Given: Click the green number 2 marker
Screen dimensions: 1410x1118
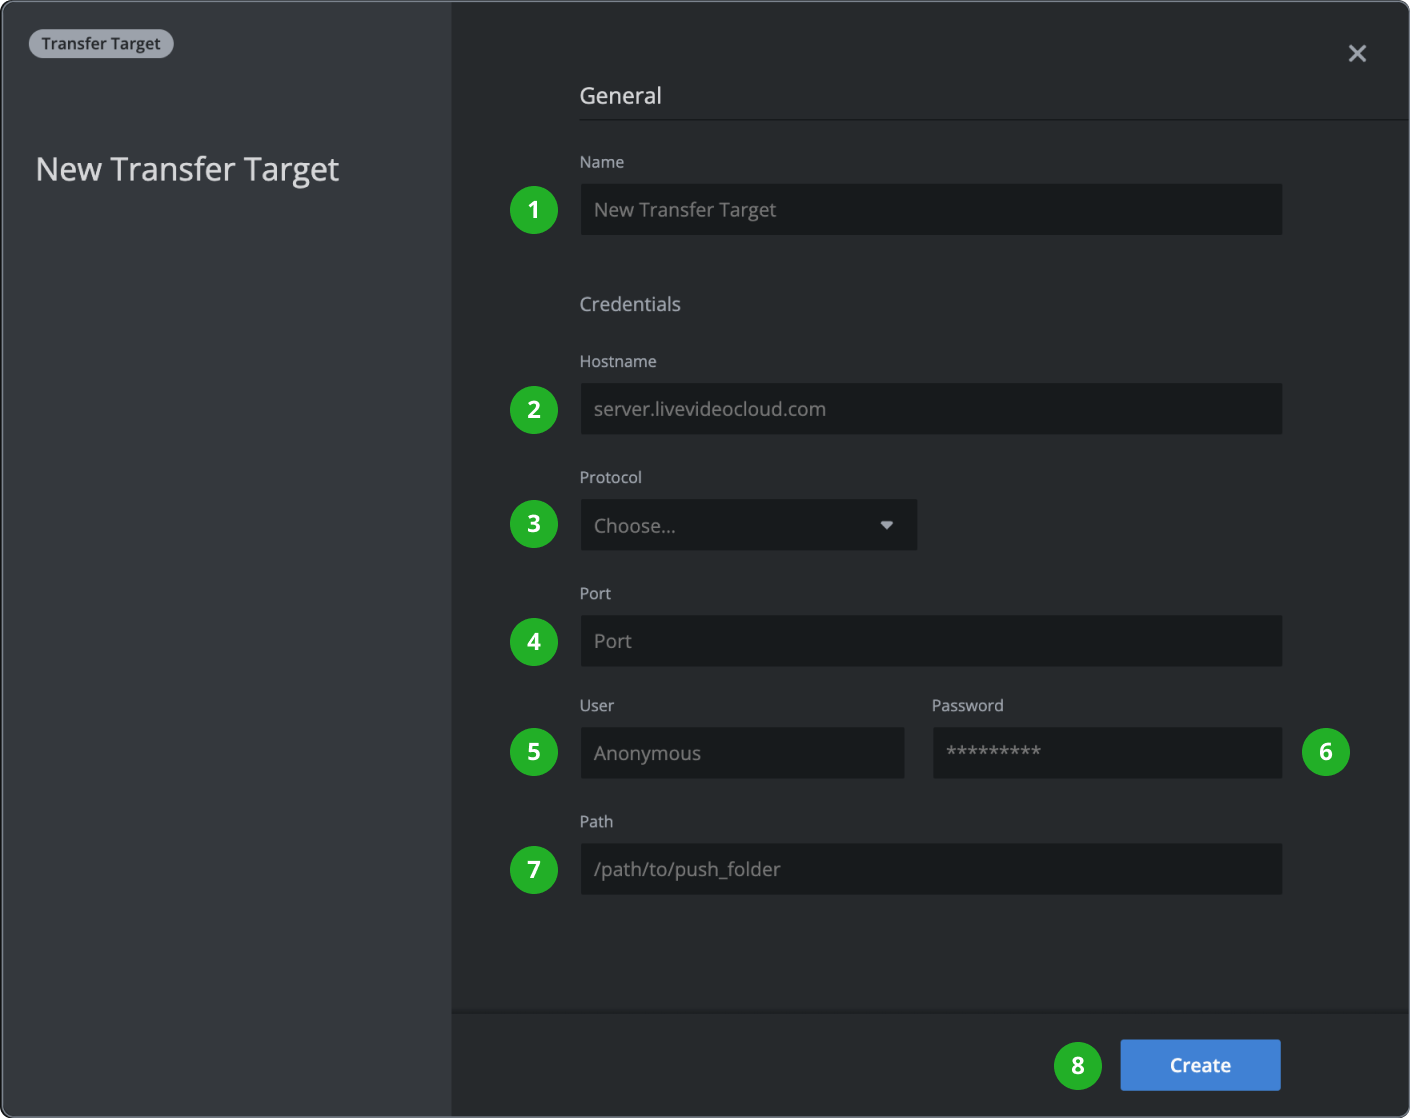Looking at the screenshot, I should [534, 410].
